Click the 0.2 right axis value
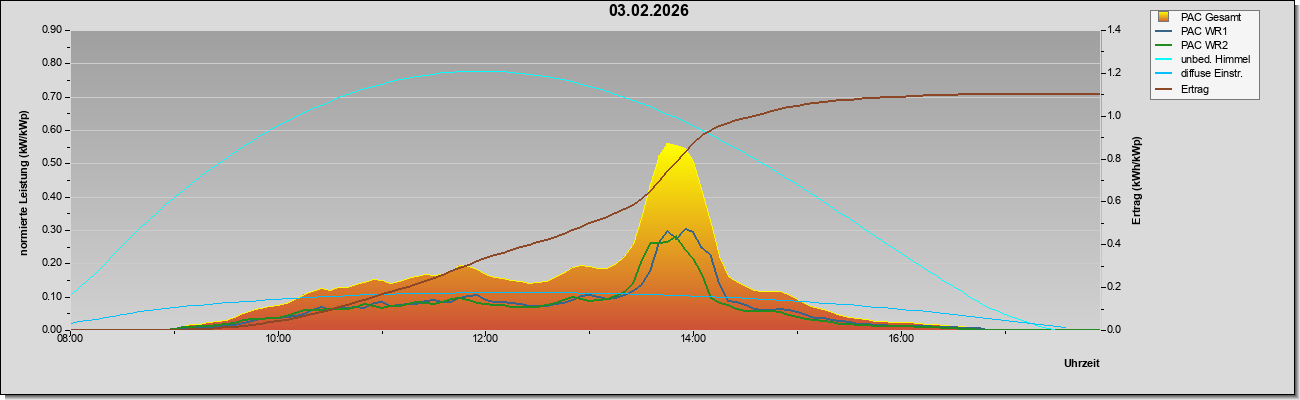The image size is (1300, 400). [x=1113, y=287]
